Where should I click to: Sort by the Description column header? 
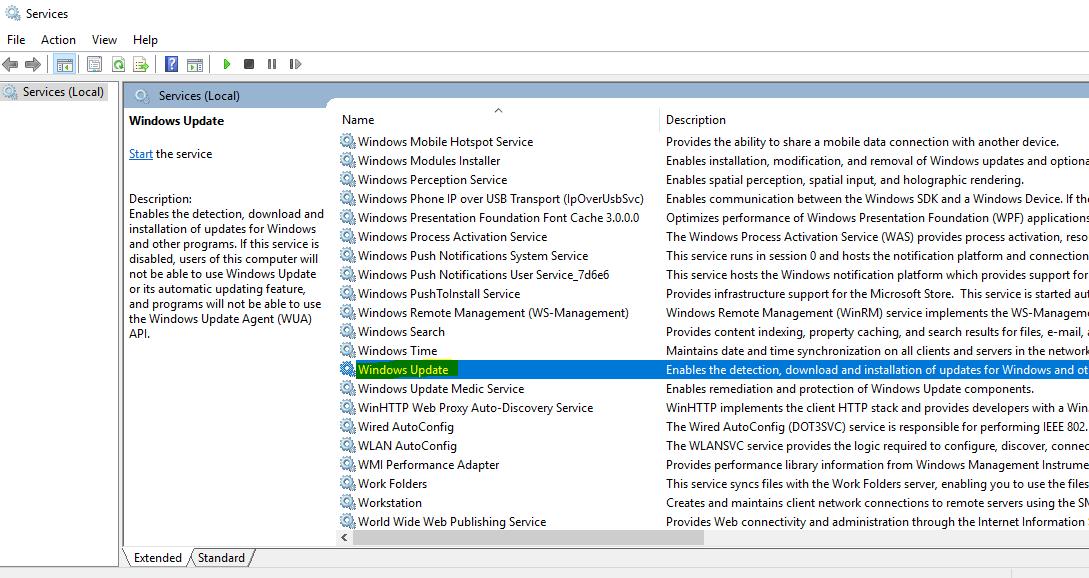pyautogui.click(x=696, y=119)
